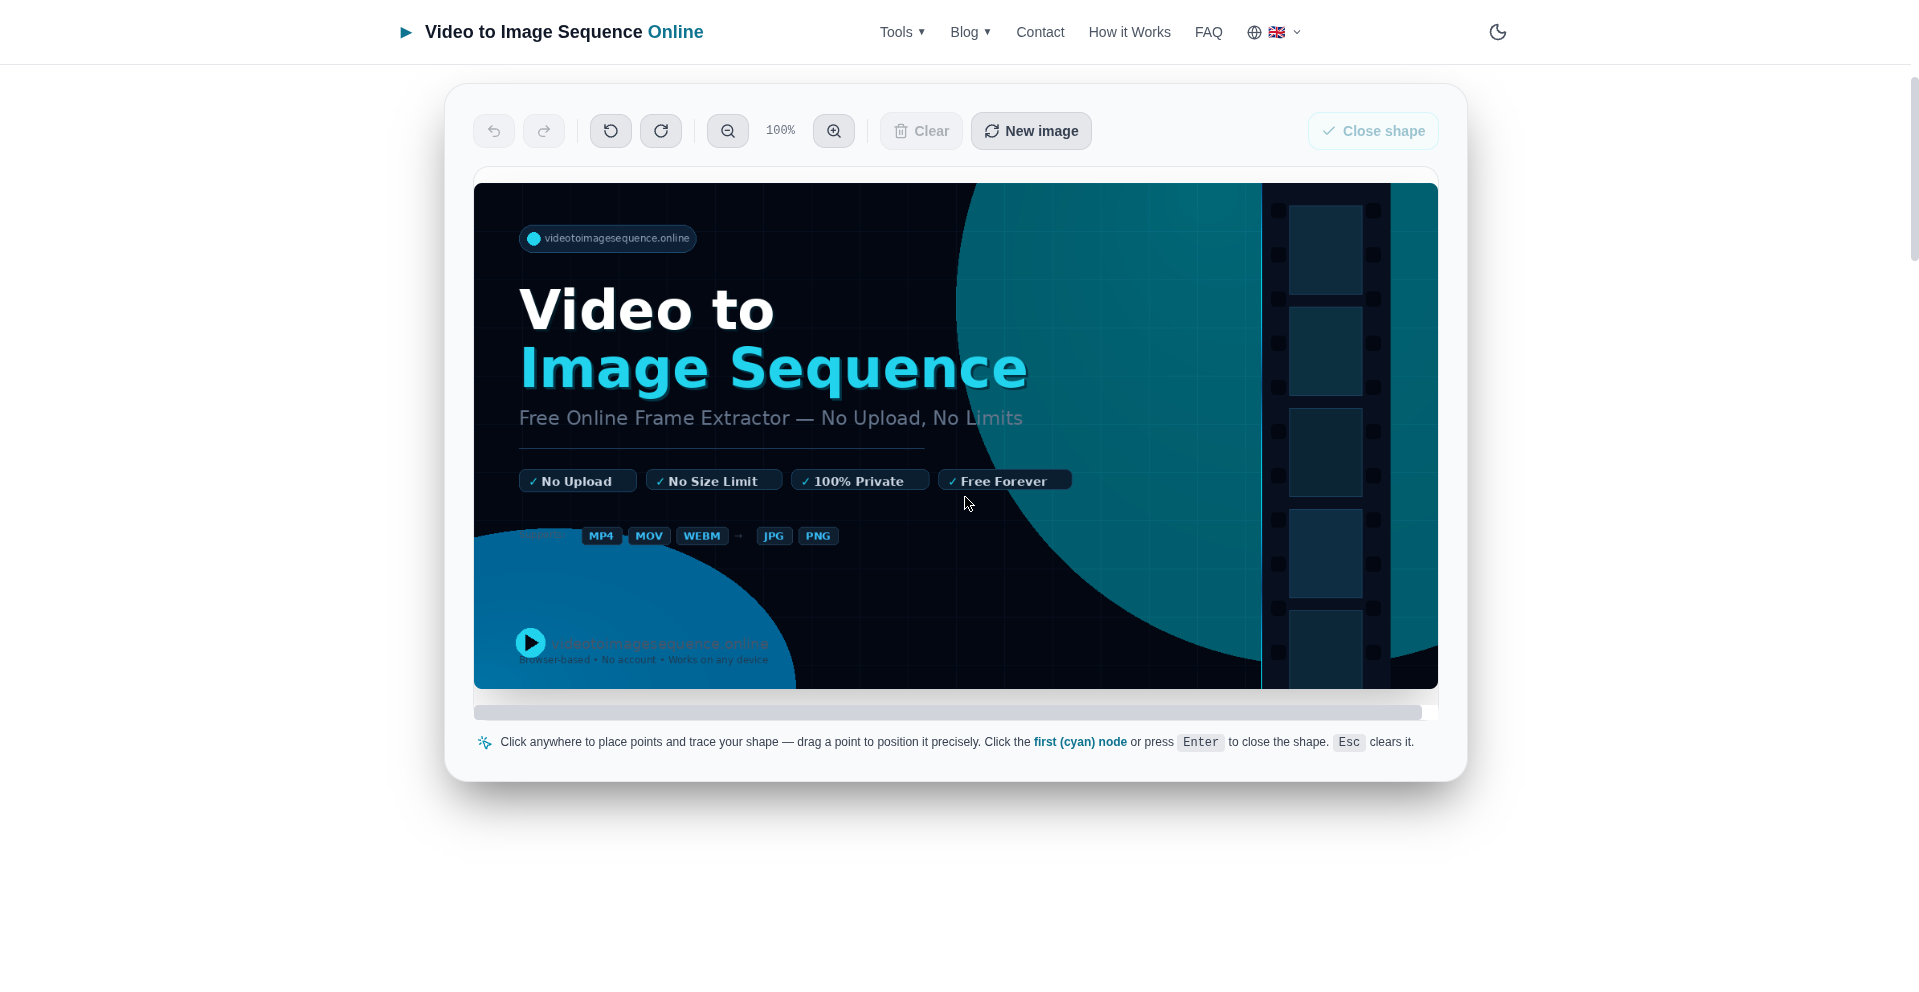Click the 100% zoom level readout
The image size is (1919, 992).
[780, 131]
